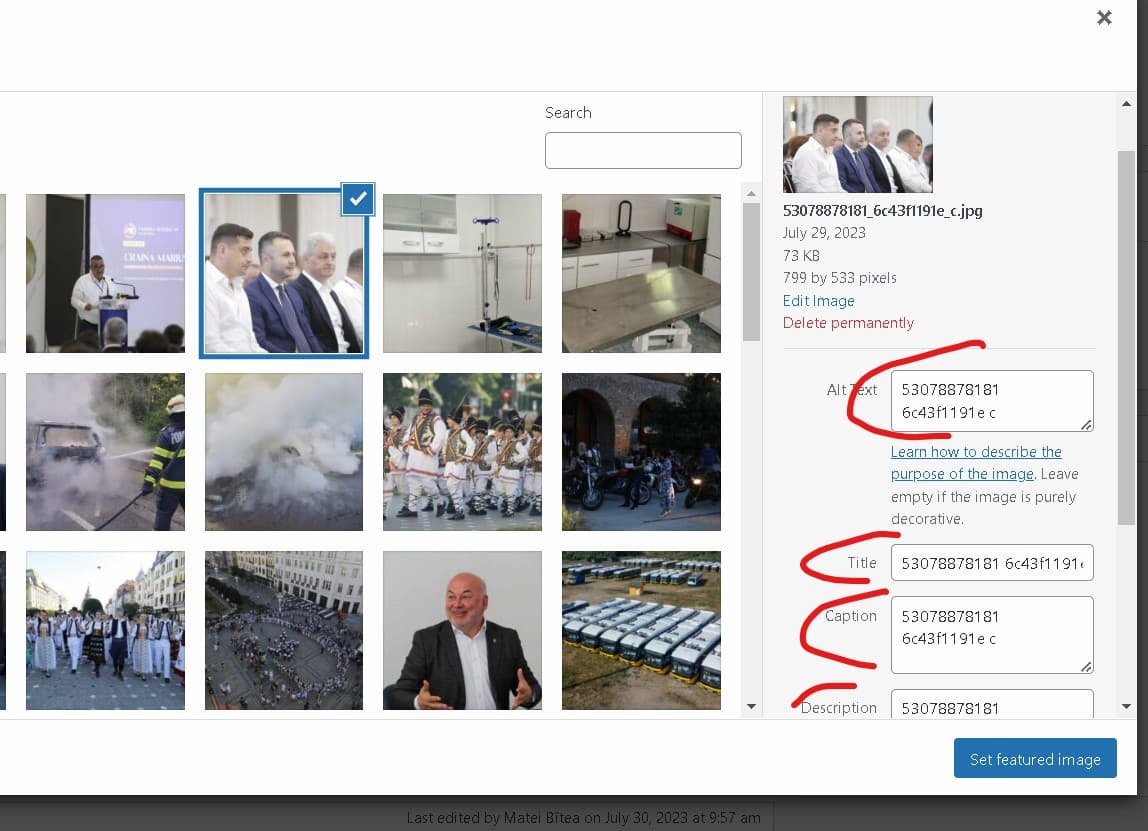The width and height of the screenshot is (1148, 831).
Task: Select the aerial bus parking lot thumbnail
Action: pyautogui.click(x=641, y=630)
